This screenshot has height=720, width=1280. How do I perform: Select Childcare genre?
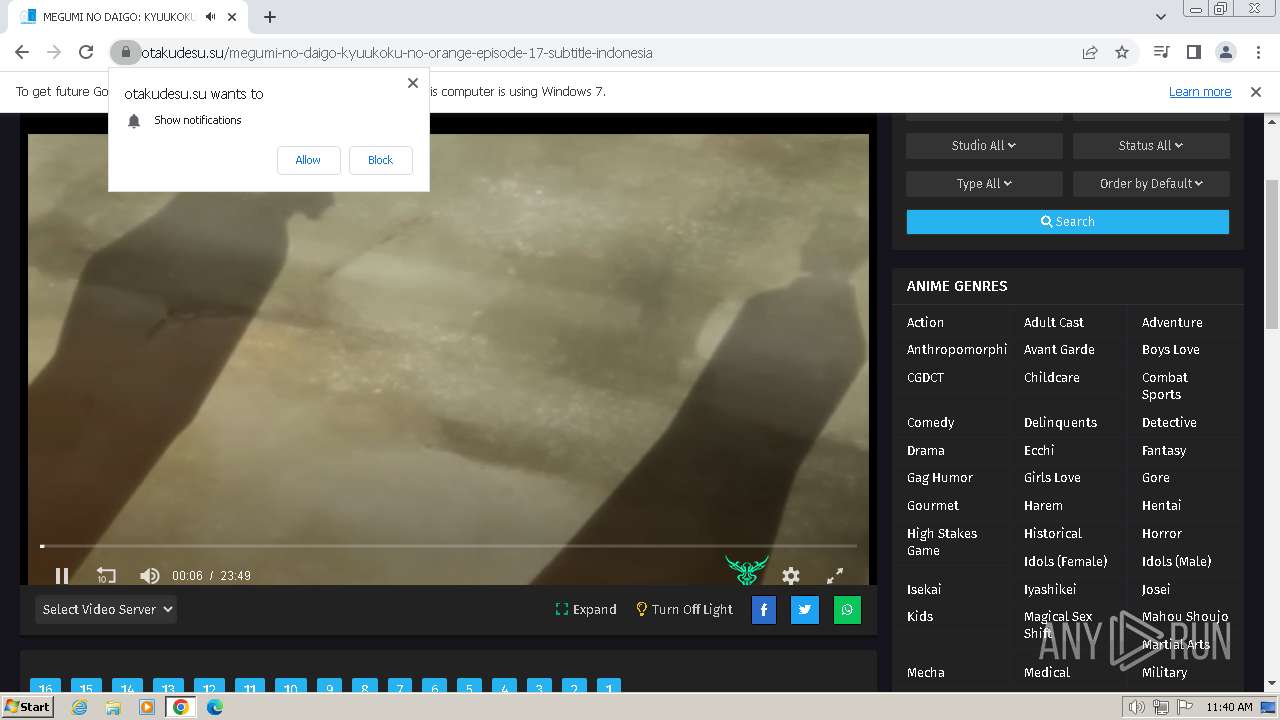pyautogui.click(x=1052, y=377)
